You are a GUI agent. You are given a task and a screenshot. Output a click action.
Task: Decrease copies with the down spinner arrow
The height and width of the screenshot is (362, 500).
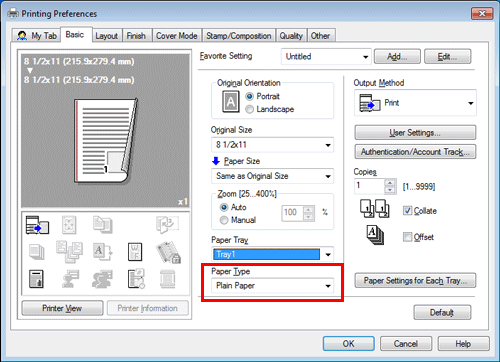pyautogui.click(x=389, y=190)
